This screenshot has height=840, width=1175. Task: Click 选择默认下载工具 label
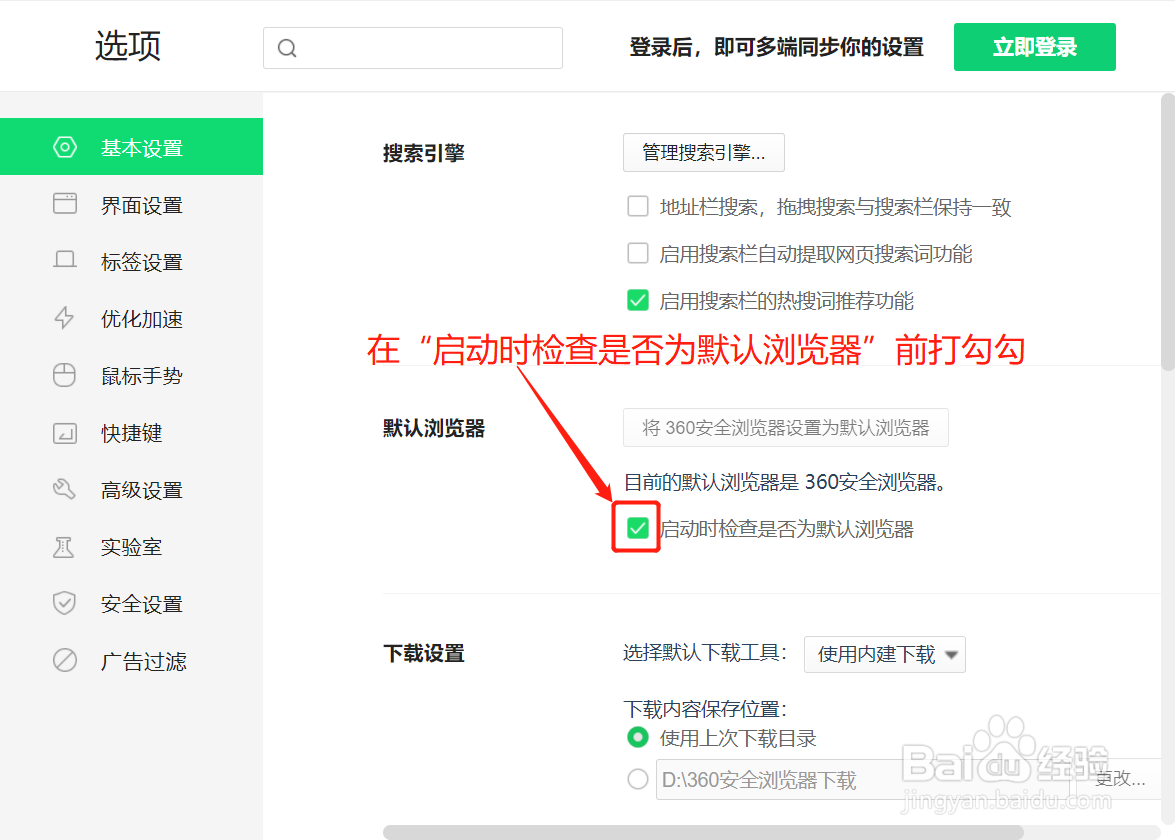tap(704, 653)
